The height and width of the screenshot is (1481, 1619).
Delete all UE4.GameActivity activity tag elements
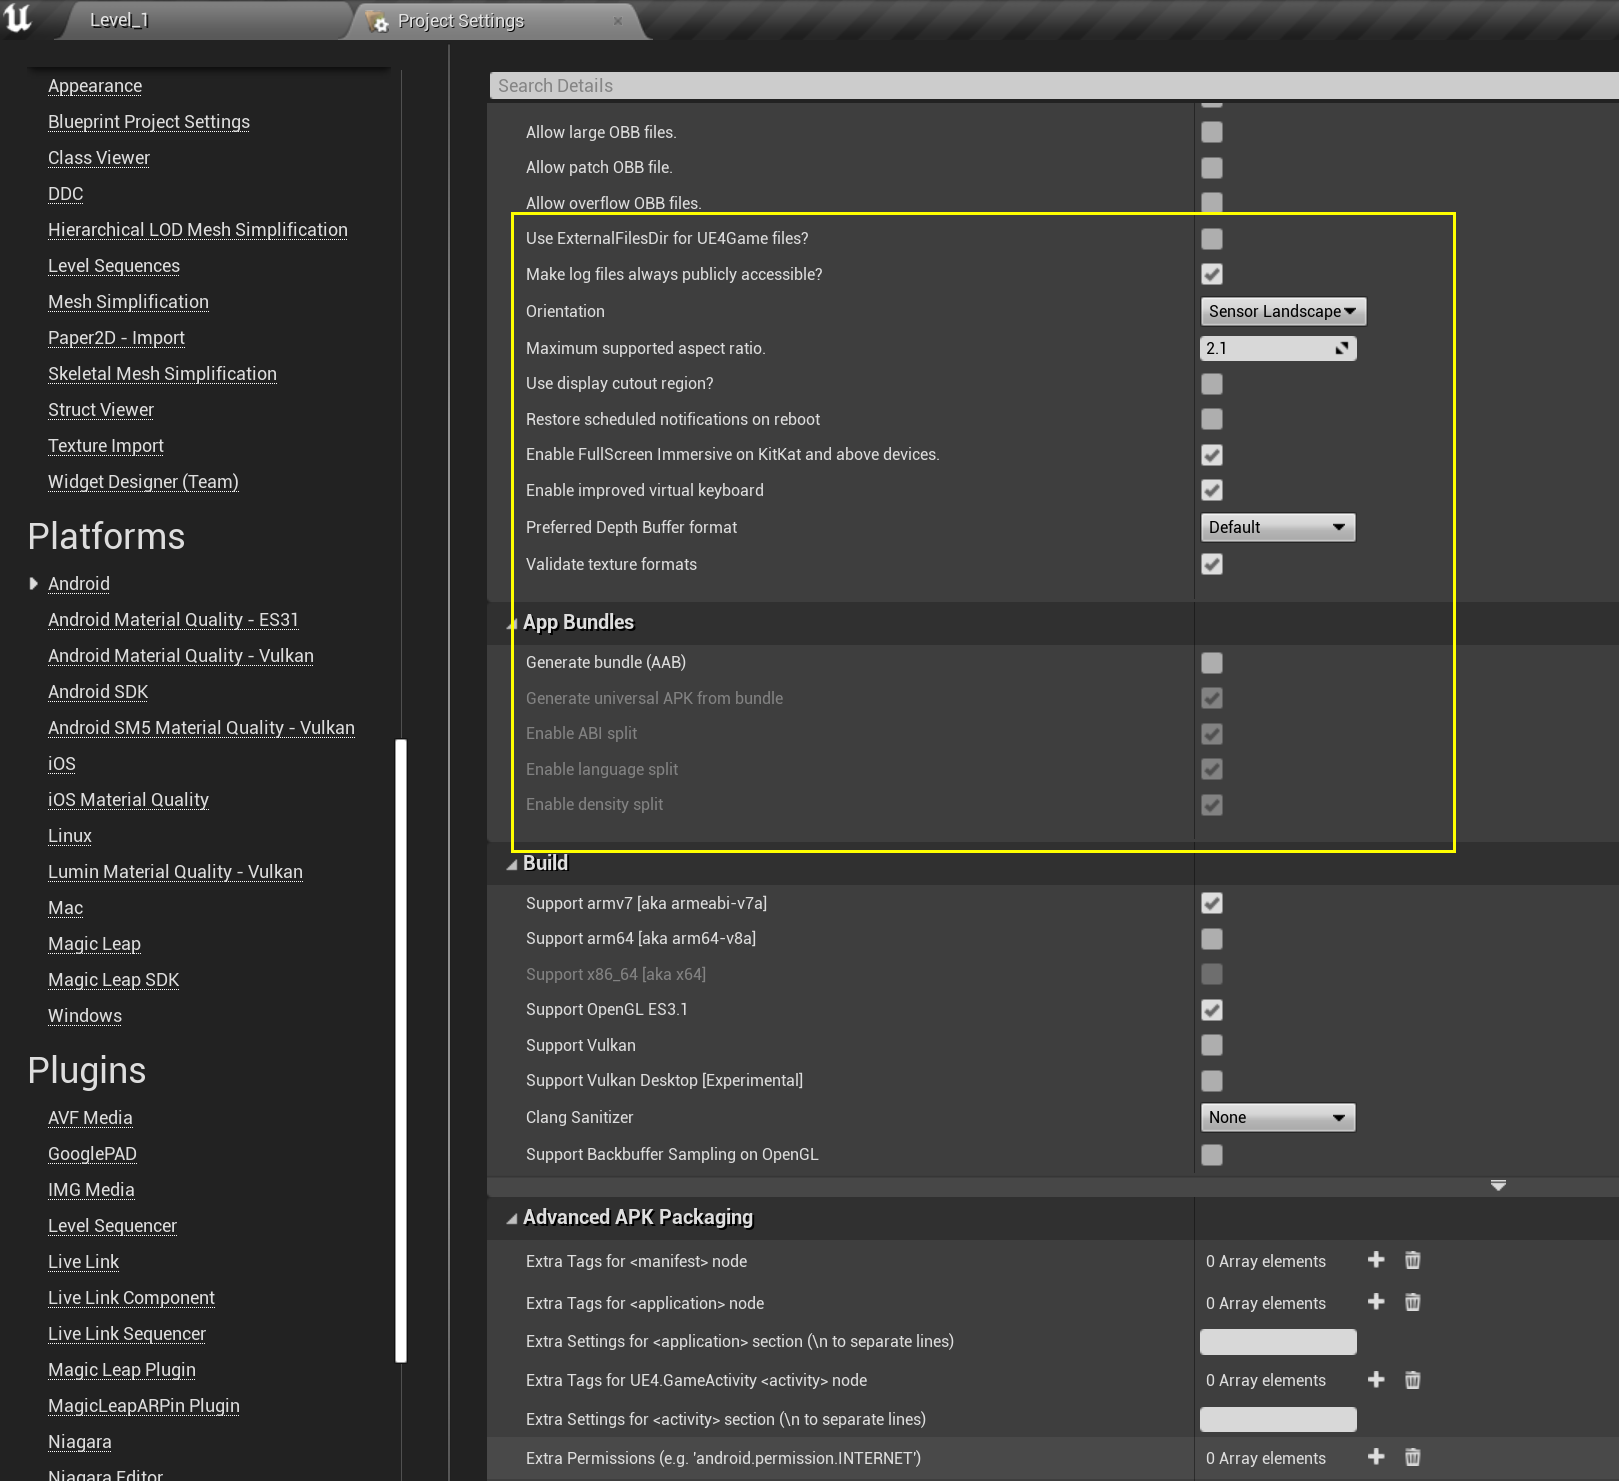1412,1380
